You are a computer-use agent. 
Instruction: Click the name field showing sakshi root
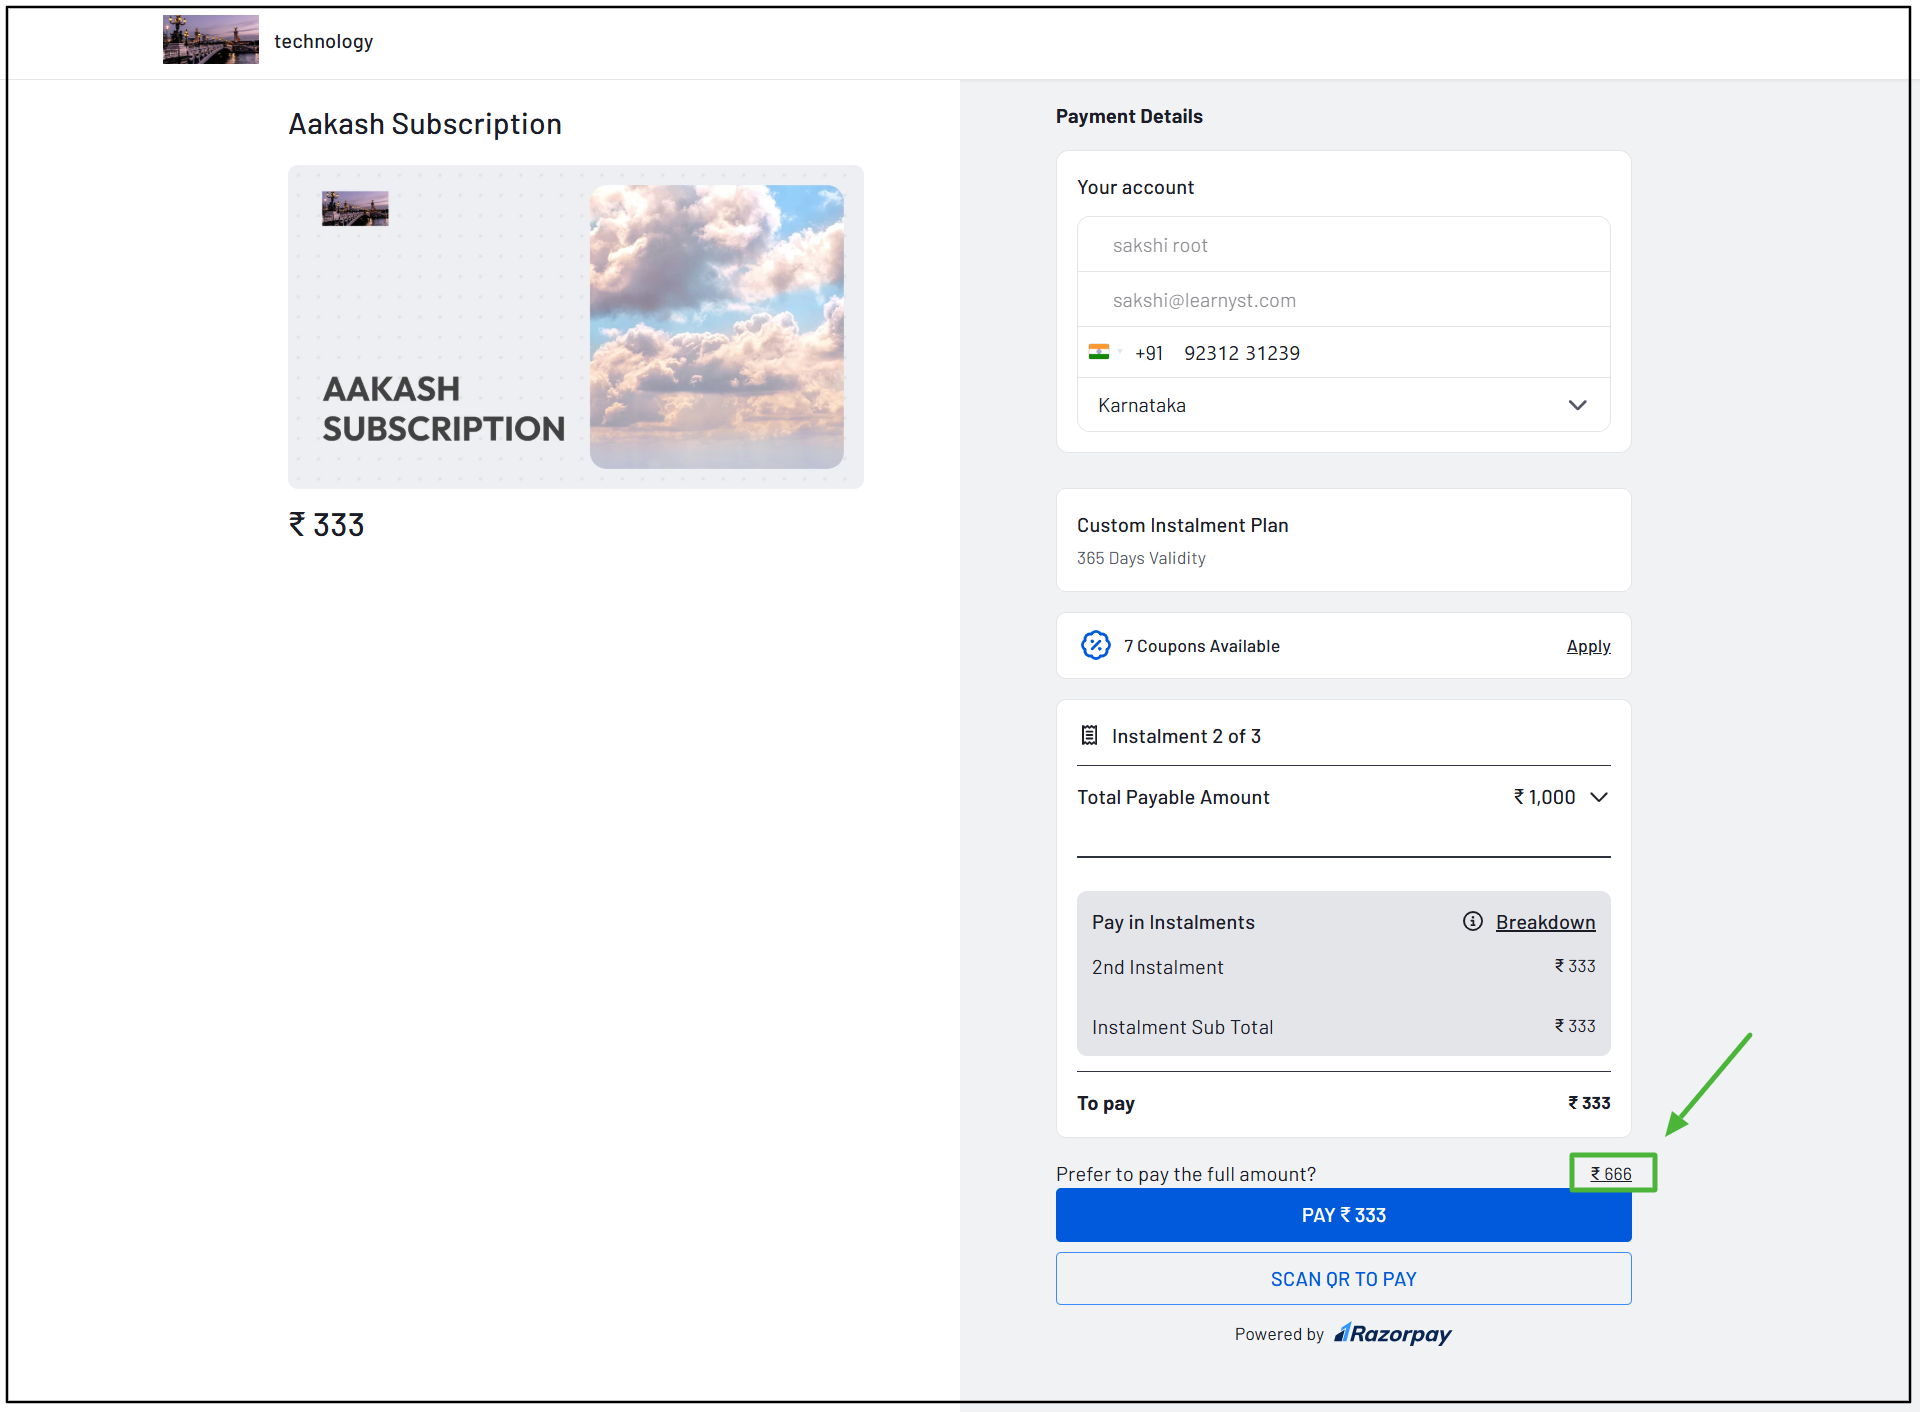(1343, 245)
